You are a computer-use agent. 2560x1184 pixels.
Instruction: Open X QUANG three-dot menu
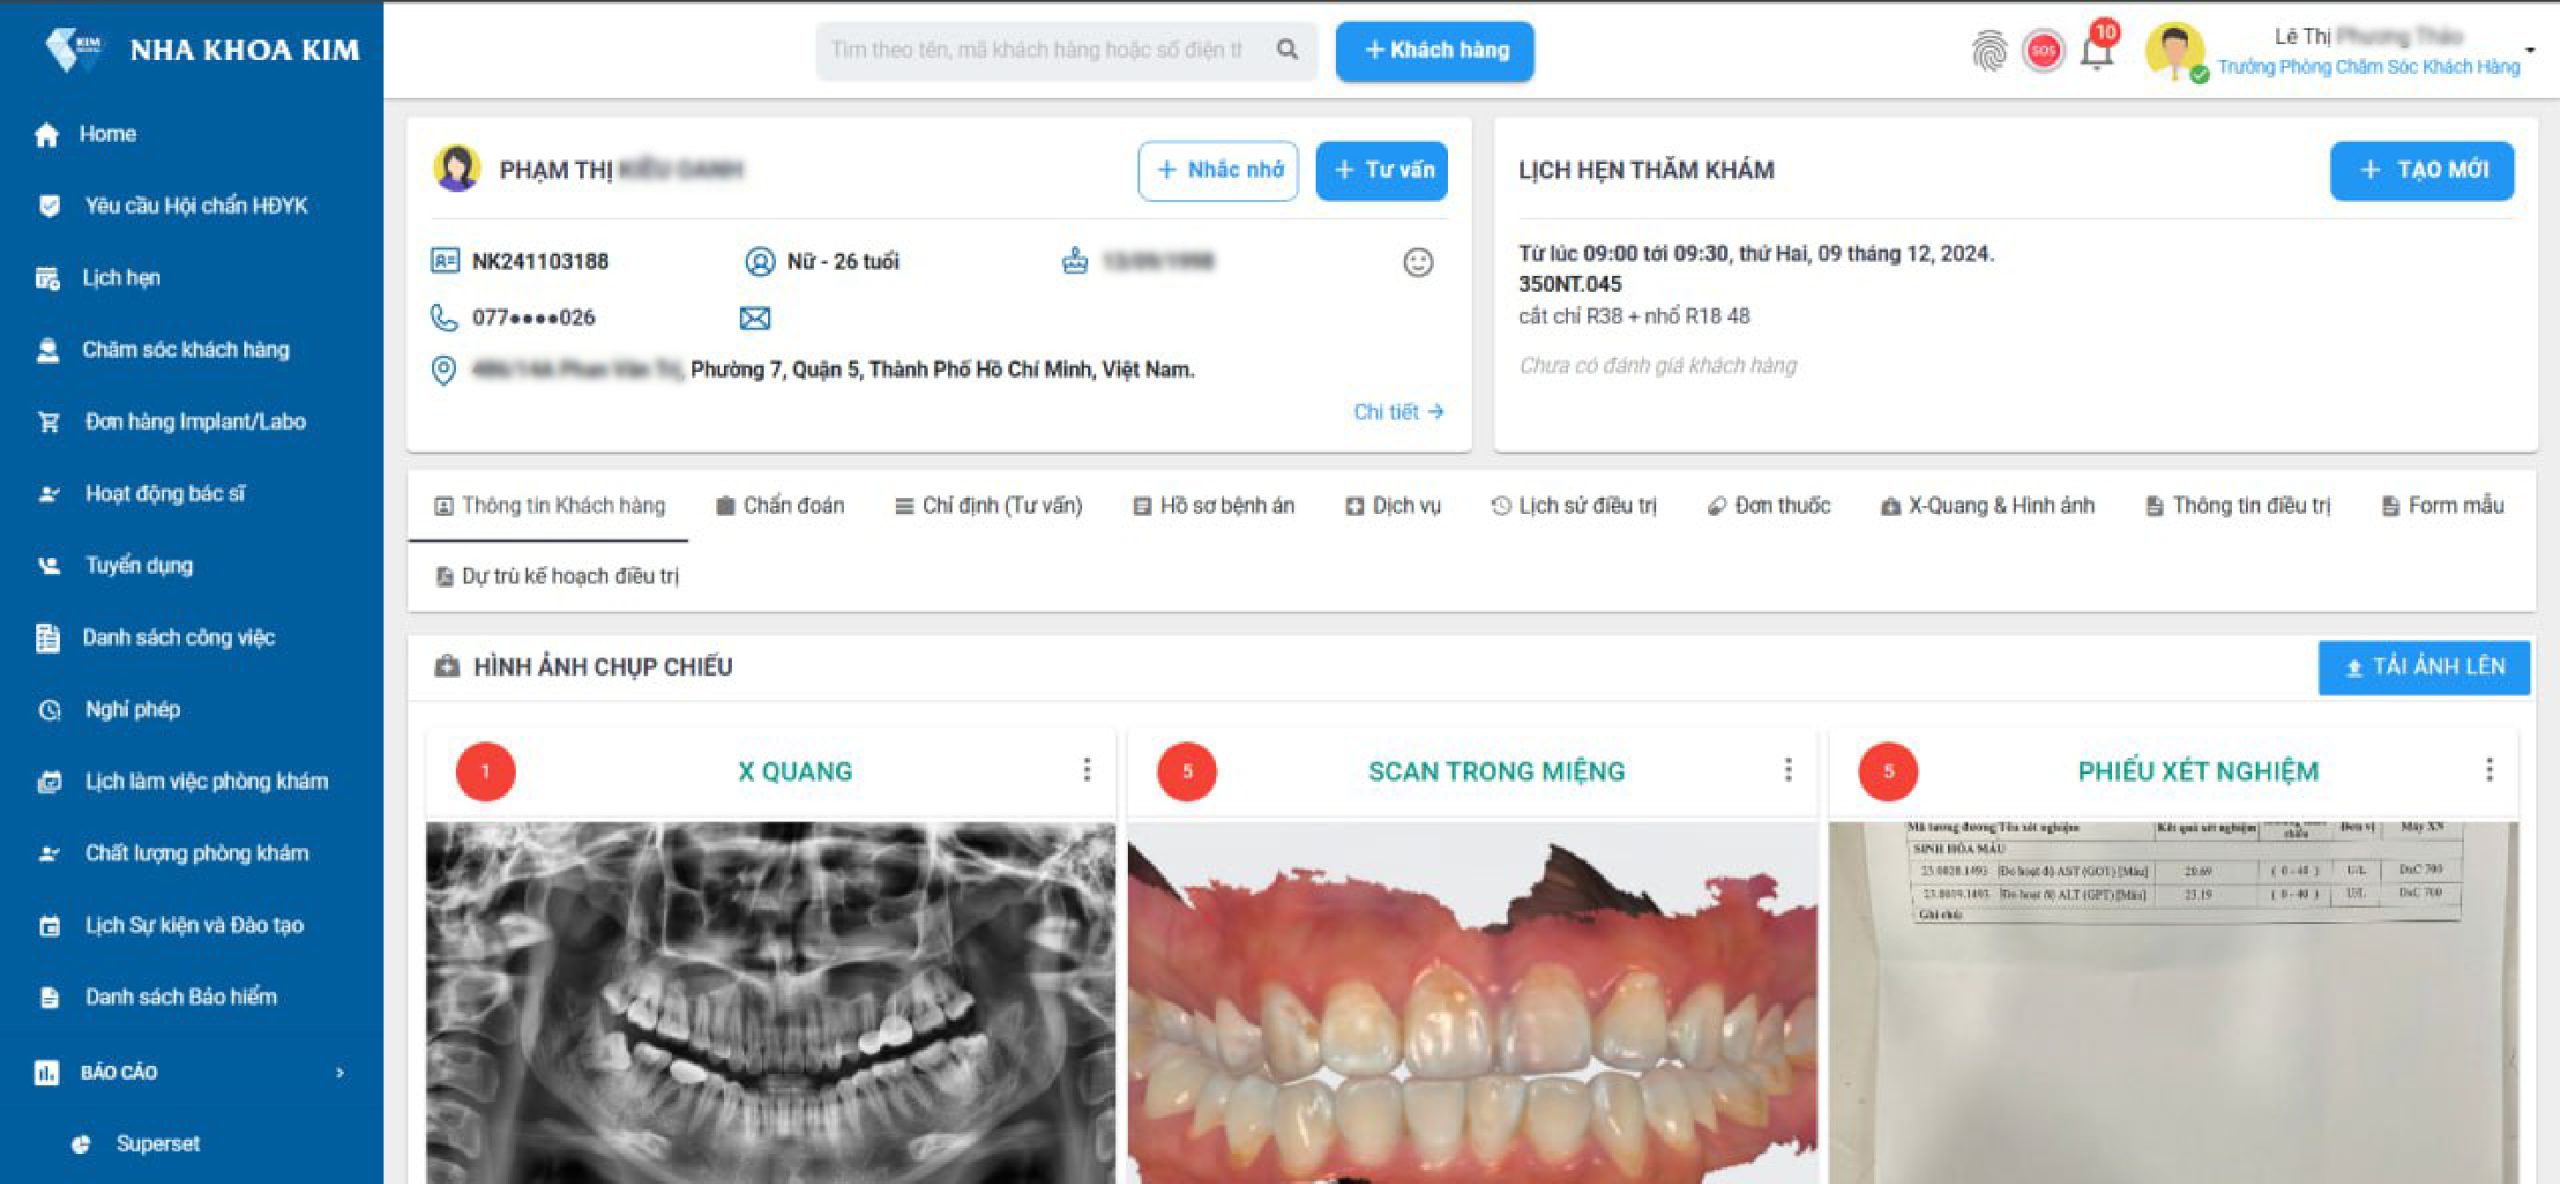1086,770
